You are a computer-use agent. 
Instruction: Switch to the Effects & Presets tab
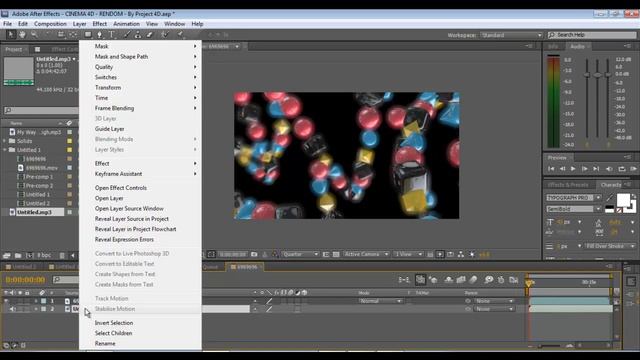[x=568, y=185]
